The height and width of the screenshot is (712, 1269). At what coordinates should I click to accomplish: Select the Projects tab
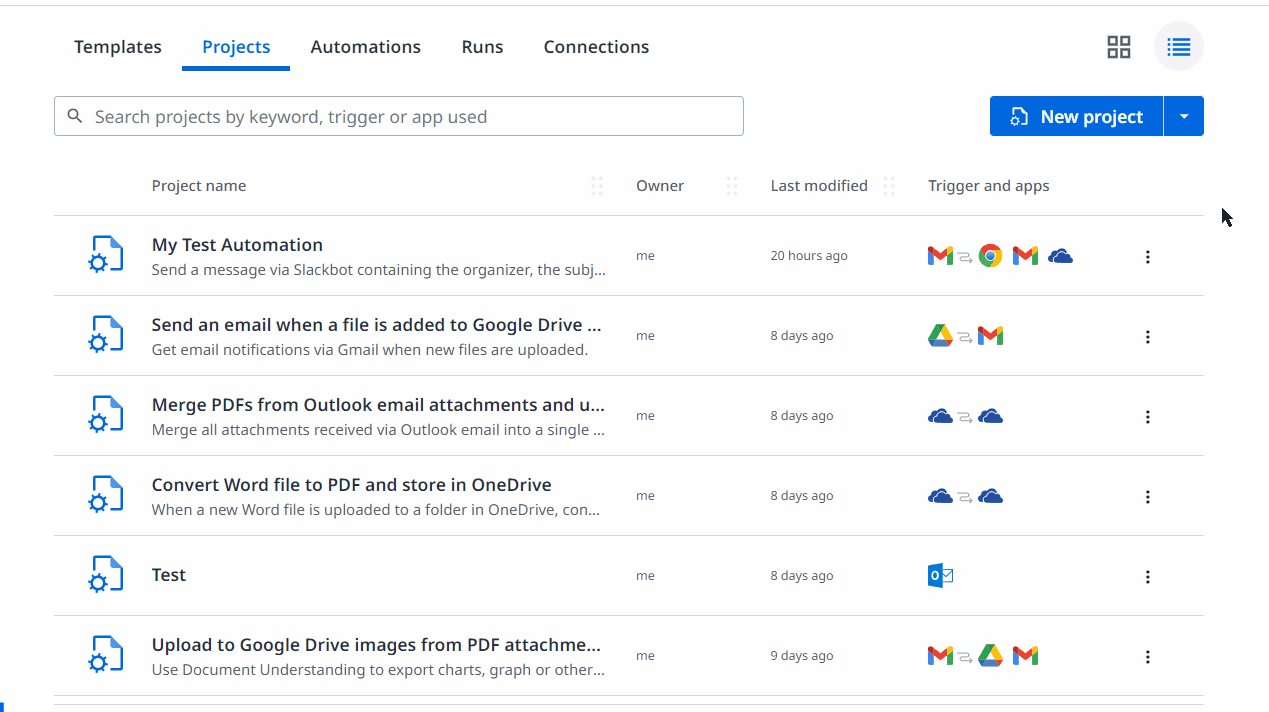point(236,47)
